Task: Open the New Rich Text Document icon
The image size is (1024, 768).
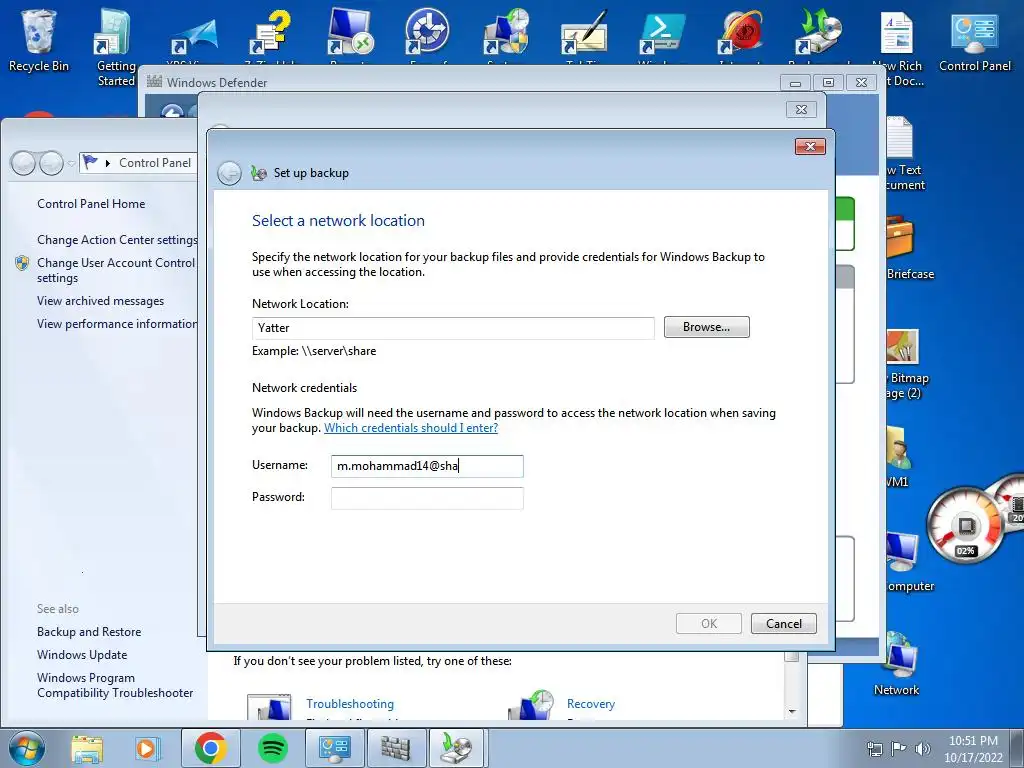Action: (x=897, y=46)
